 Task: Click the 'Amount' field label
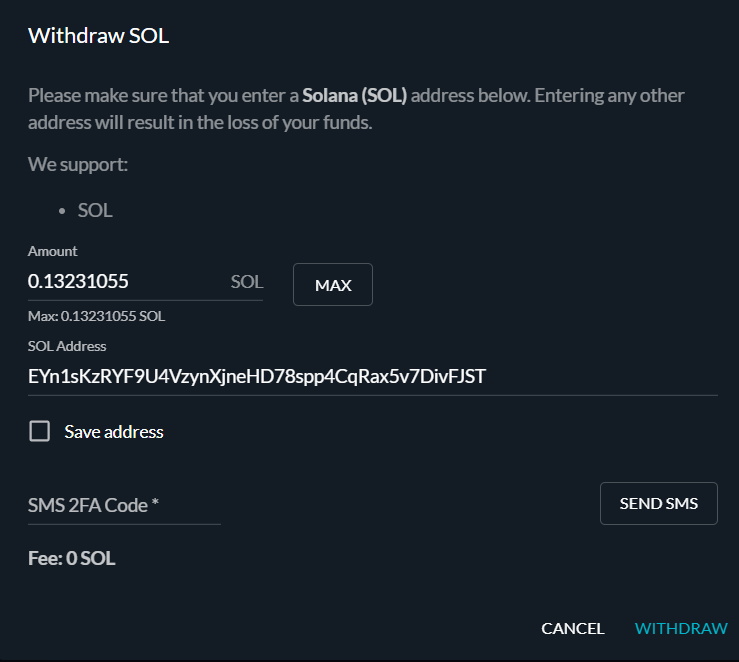click(52, 251)
